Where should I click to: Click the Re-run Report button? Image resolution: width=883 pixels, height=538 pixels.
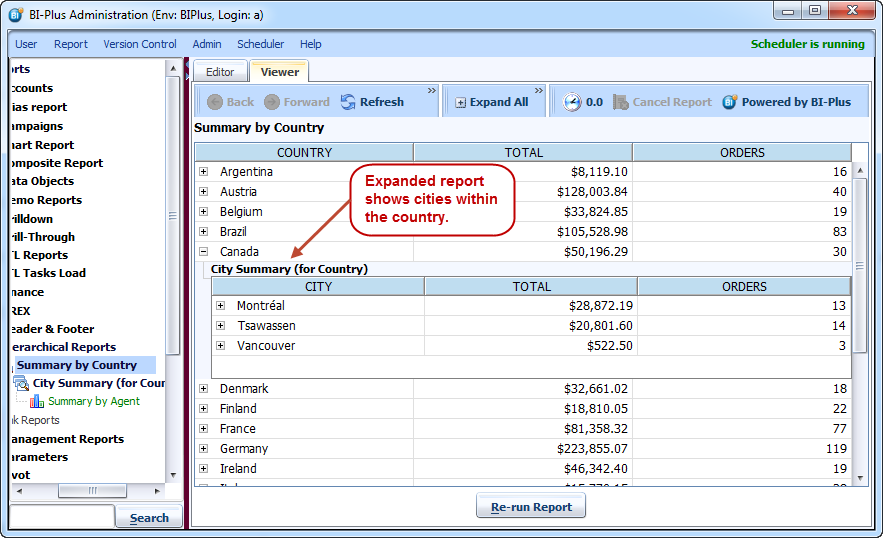(531, 507)
